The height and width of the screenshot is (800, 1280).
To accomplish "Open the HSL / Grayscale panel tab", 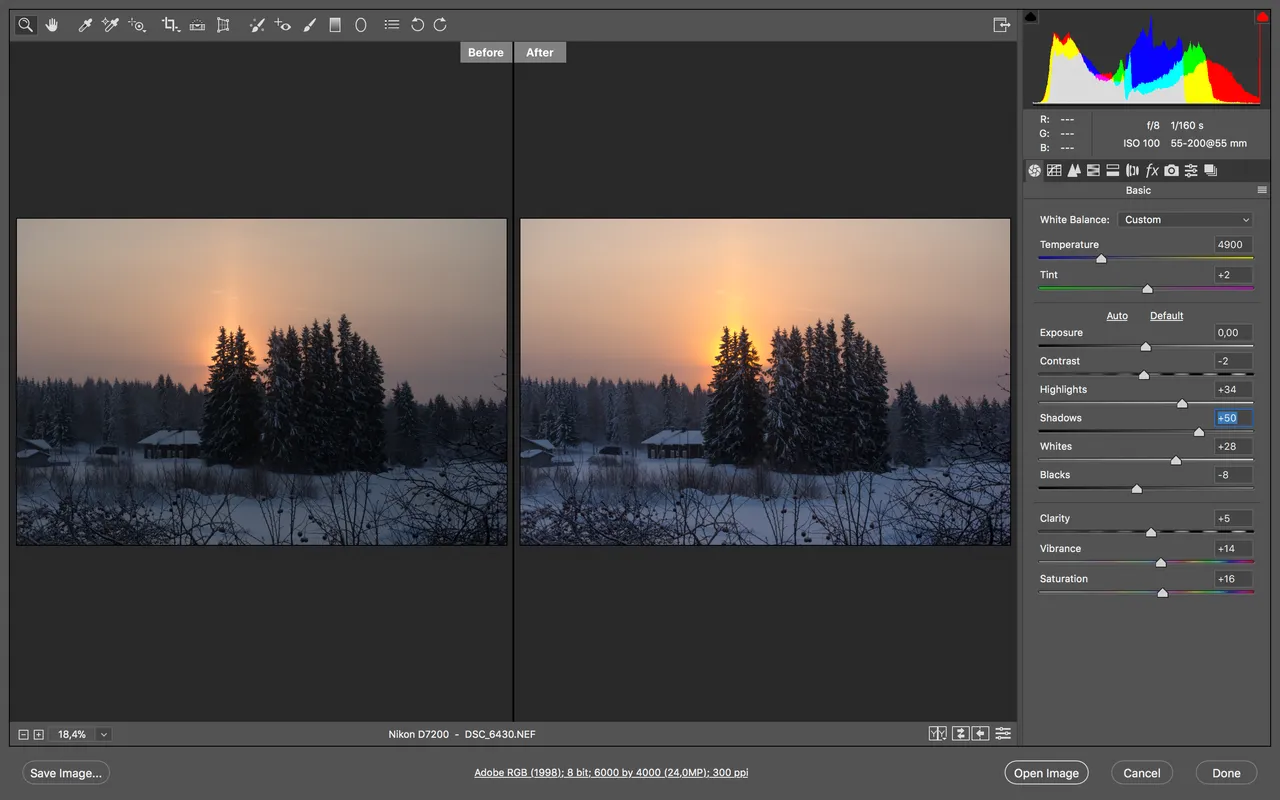I will click(1093, 171).
